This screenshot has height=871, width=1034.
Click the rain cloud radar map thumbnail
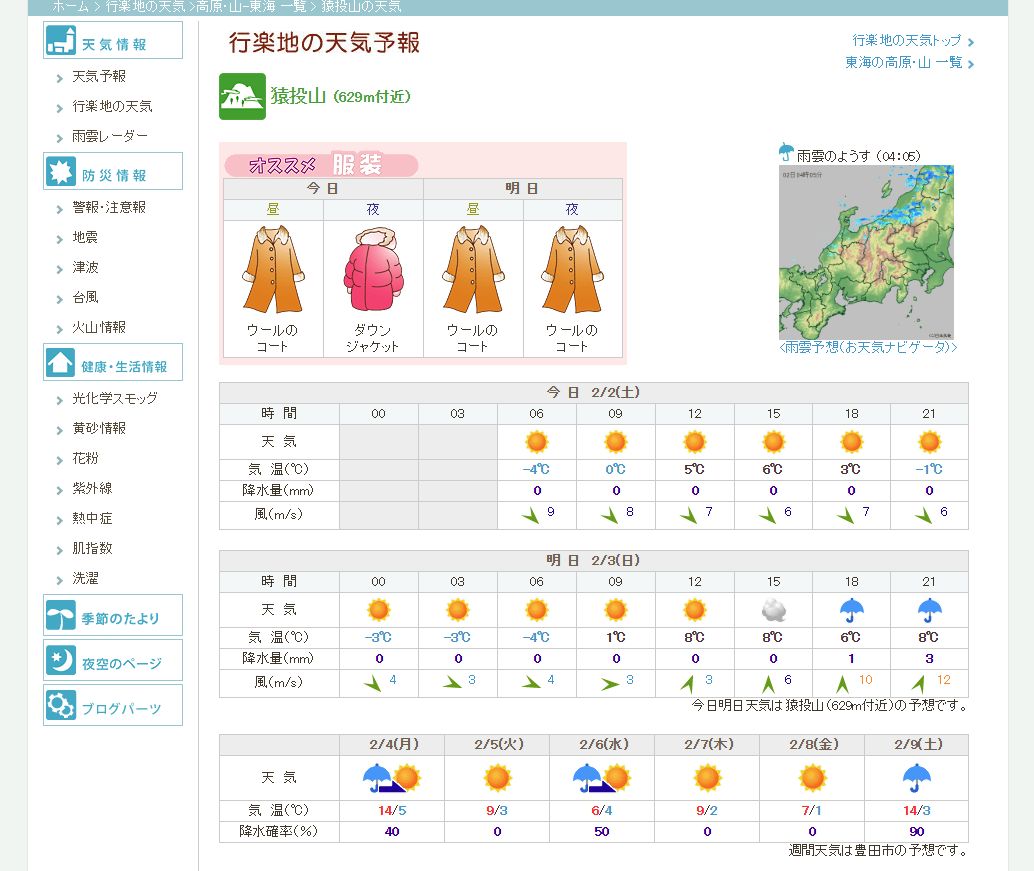coord(866,252)
